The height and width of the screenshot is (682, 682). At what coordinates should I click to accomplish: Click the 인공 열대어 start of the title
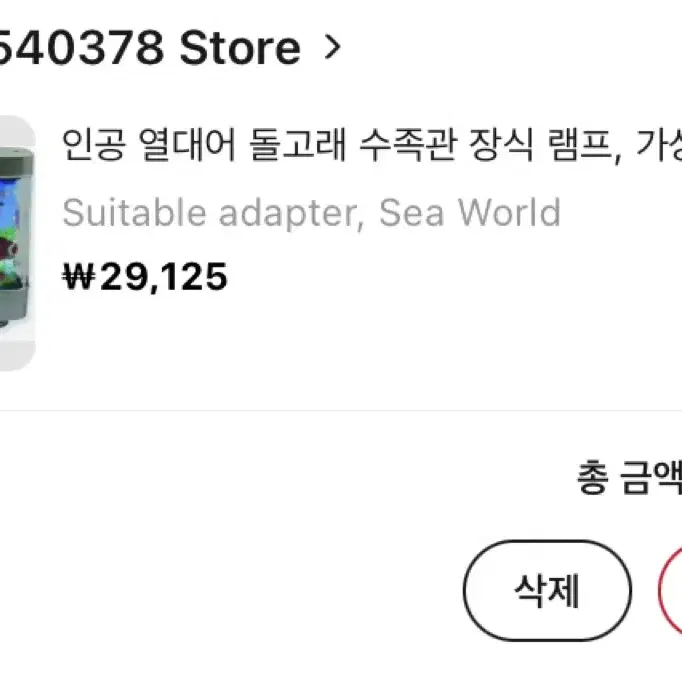pyautogui.click(x=148, y=144)
